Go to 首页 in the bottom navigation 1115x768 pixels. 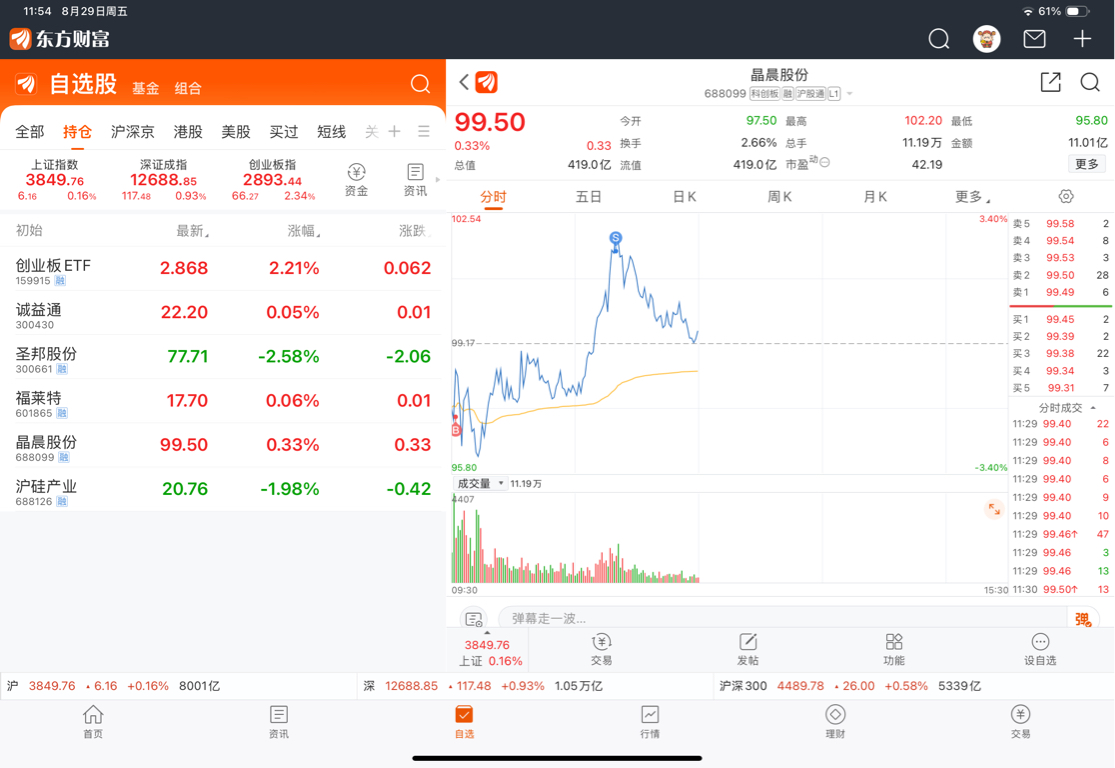pyautogui.click(x=93, y=722)
